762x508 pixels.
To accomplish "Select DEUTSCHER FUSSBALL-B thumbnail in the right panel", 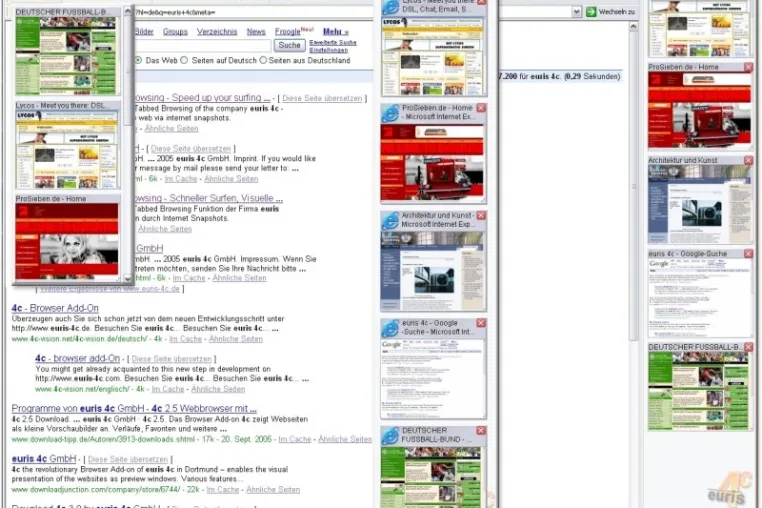I will point(700,391).
